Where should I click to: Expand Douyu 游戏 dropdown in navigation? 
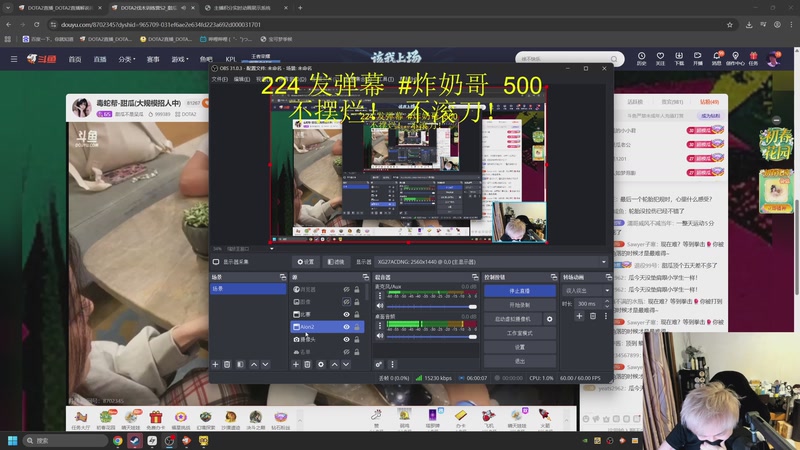coord(180,59)
